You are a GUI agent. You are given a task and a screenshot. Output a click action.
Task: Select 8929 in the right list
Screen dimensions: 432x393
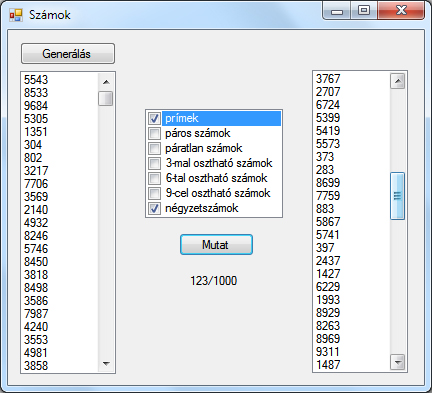[352, 313]
